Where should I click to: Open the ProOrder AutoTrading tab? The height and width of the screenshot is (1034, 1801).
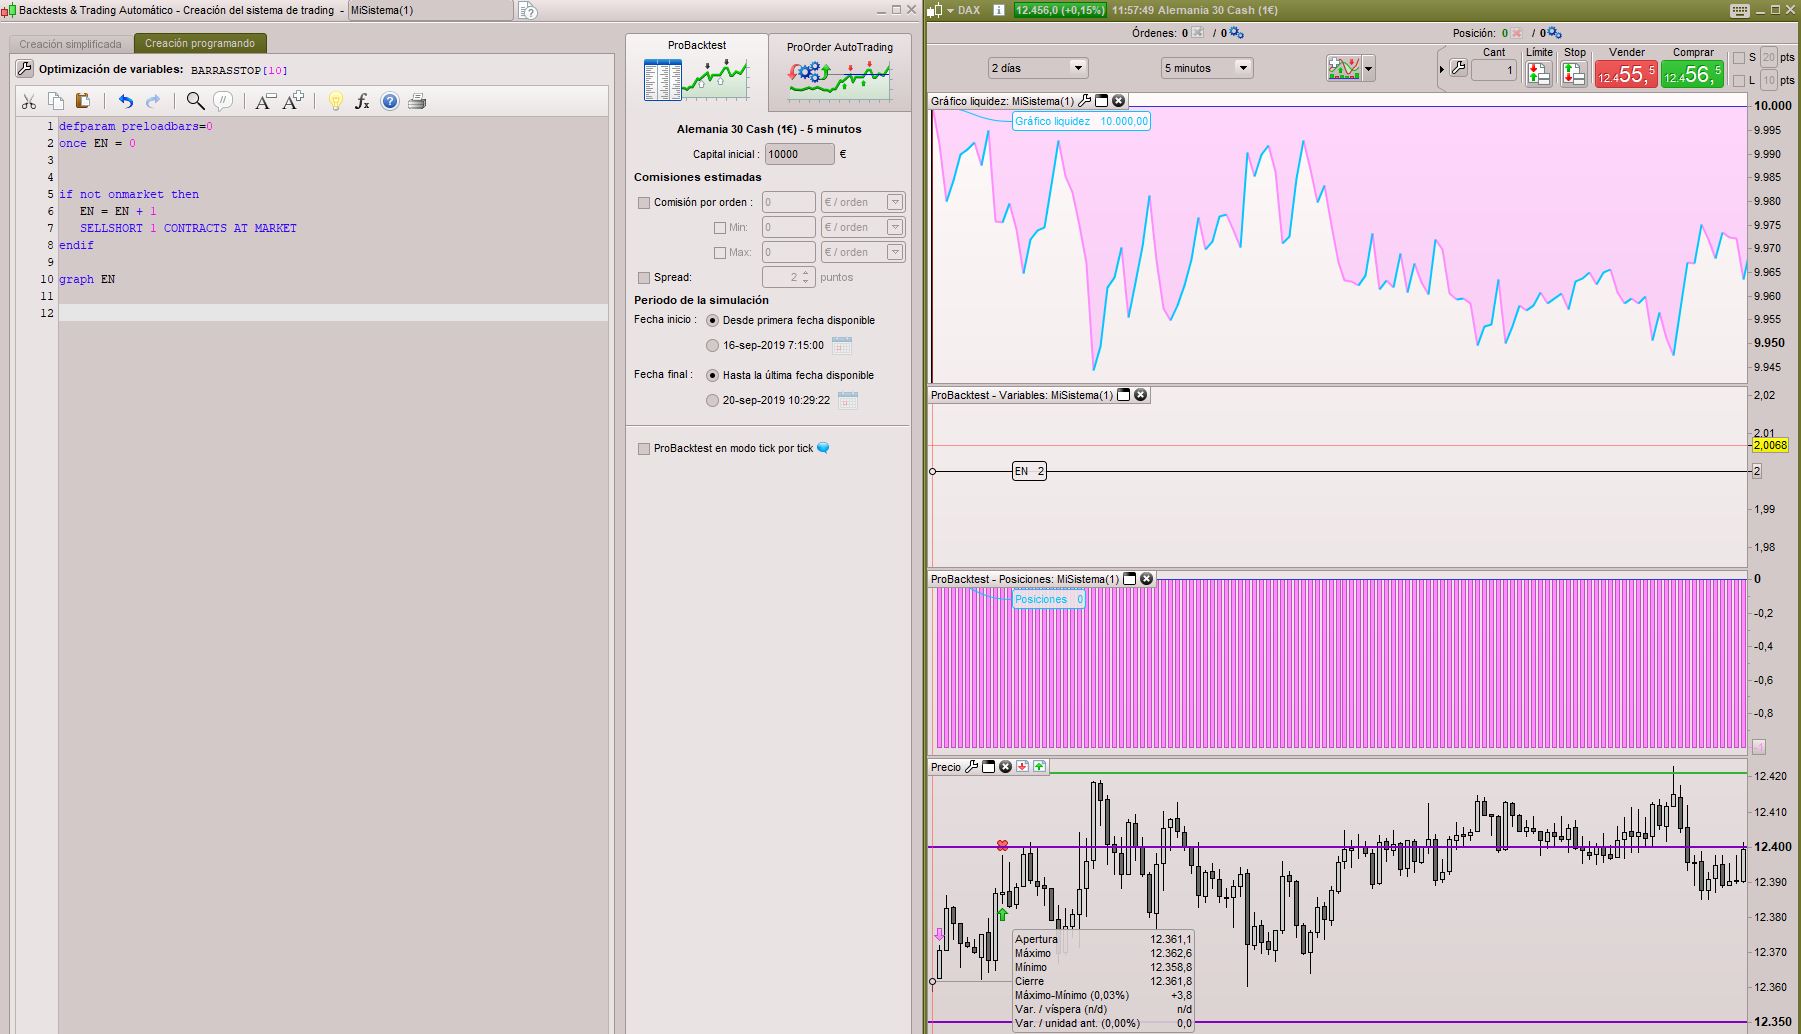coord(839,72)
